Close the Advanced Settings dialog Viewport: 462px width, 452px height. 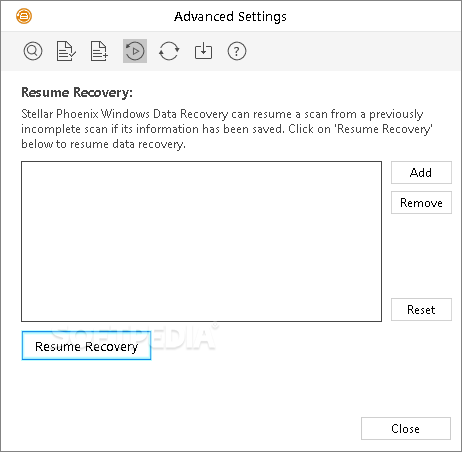pyautogui.click(x=406, y=429)
